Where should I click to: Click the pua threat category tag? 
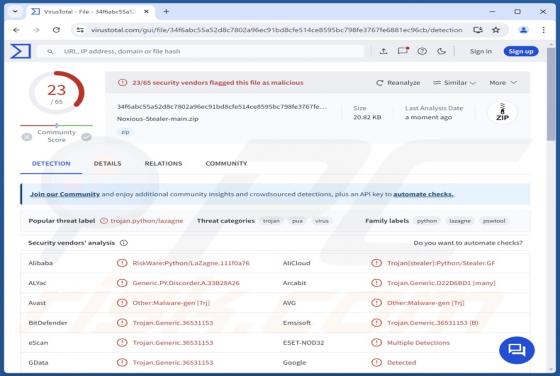[297, 221]
